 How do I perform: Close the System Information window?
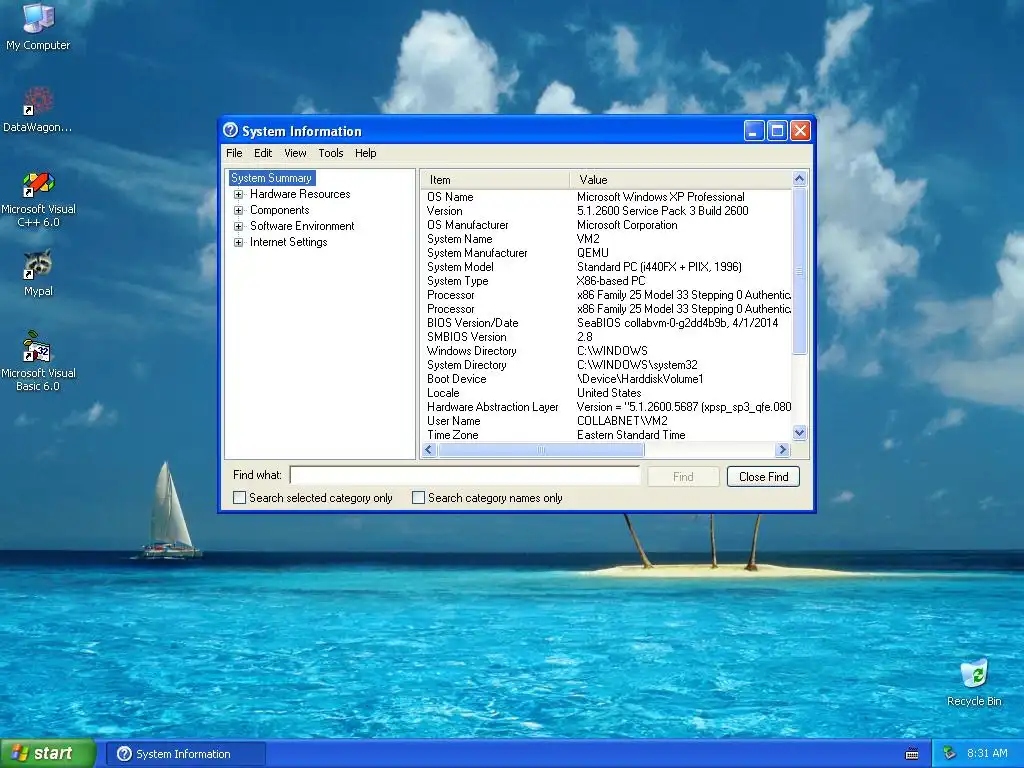800,131
